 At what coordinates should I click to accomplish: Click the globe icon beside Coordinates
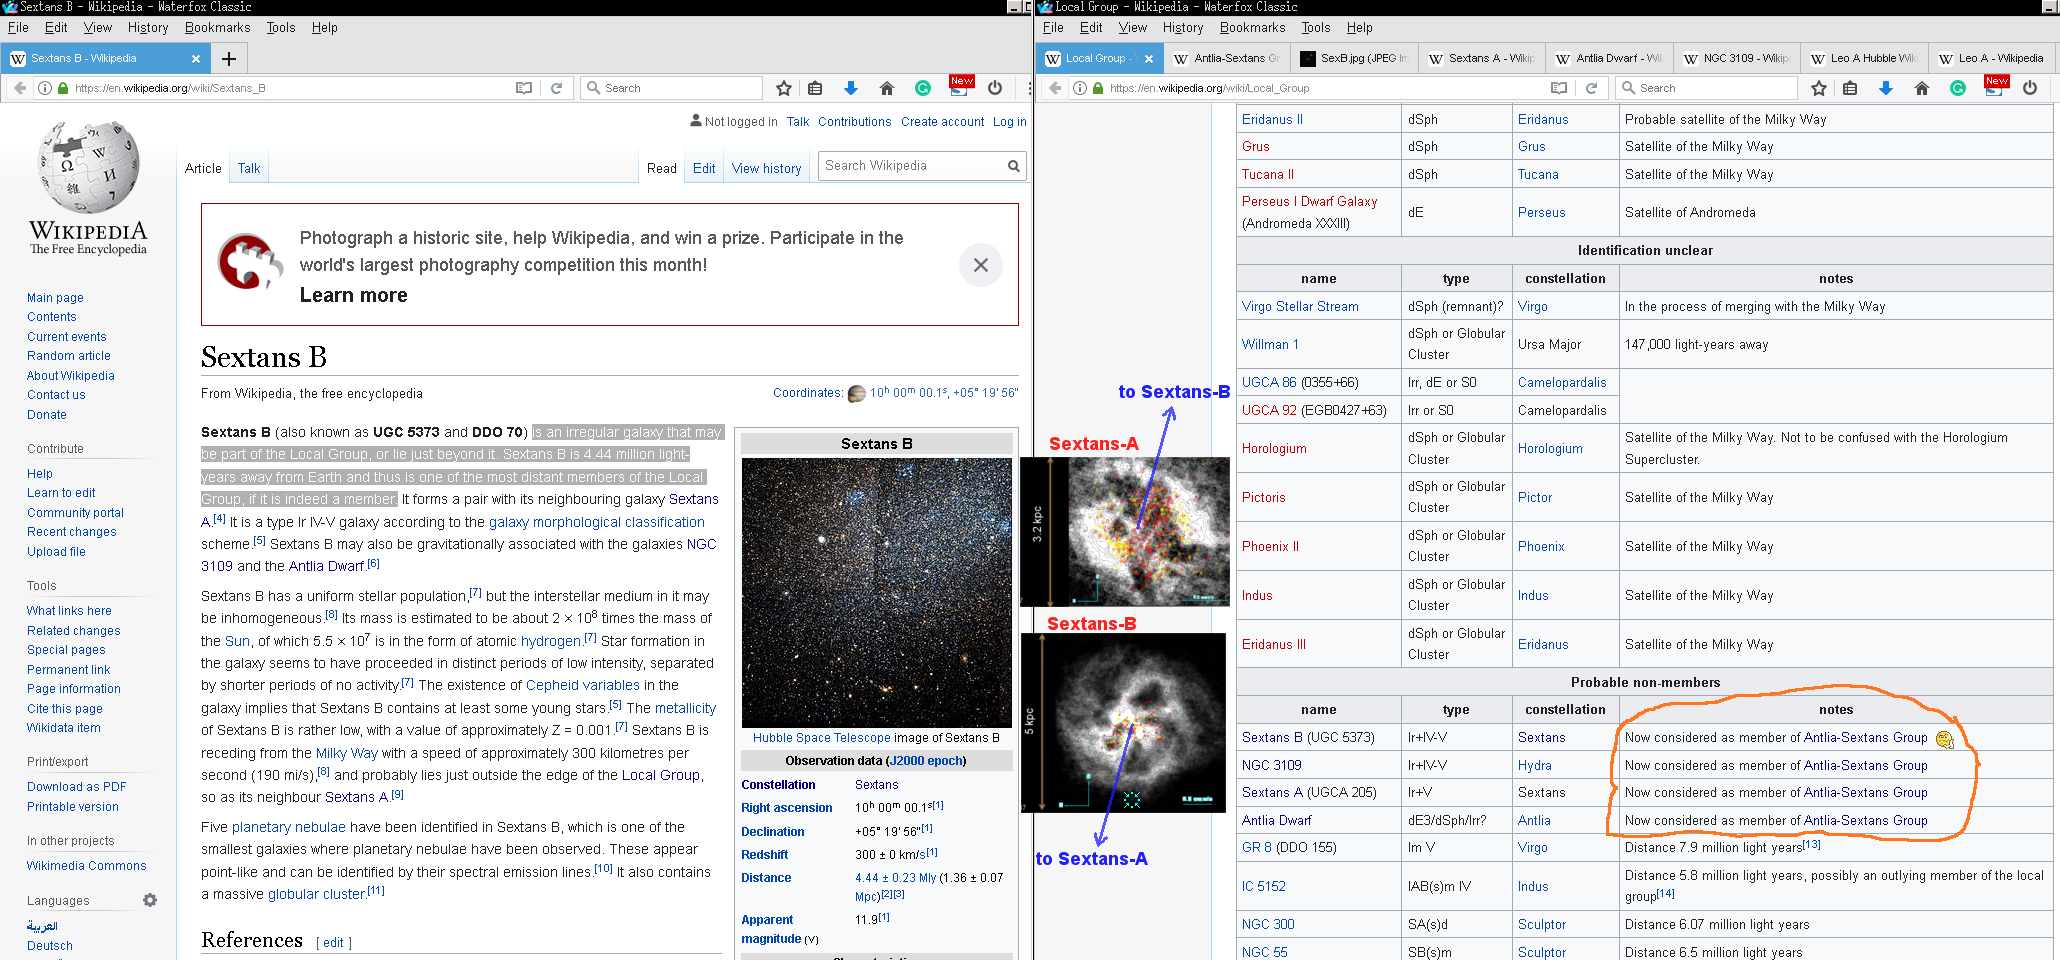point(857,394)
